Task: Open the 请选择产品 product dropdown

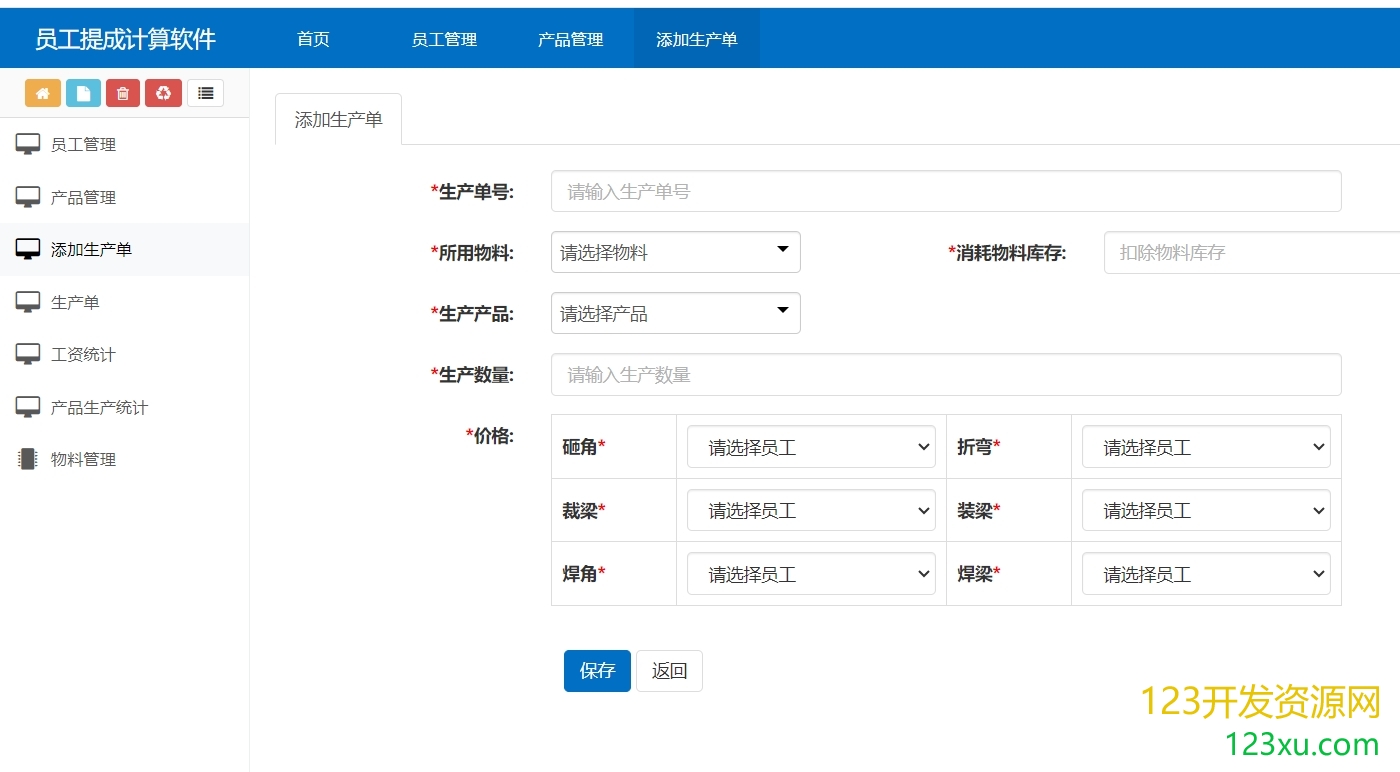Action: pyautogui.click(x=675, y=313)
